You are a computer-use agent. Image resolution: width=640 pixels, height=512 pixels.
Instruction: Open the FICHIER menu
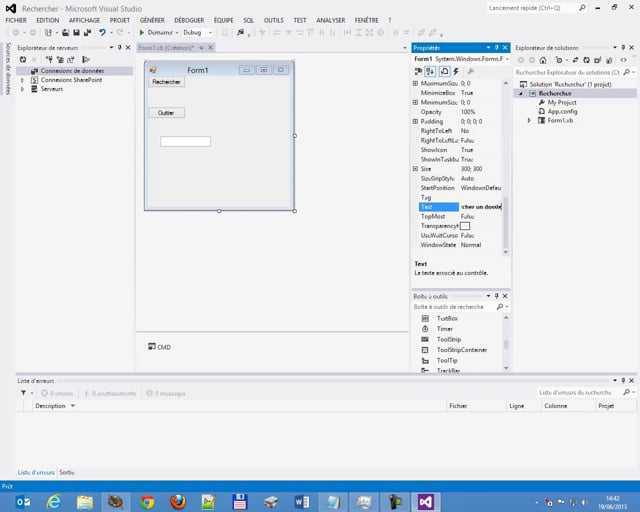pyautogui.click(x=16, y=20)
